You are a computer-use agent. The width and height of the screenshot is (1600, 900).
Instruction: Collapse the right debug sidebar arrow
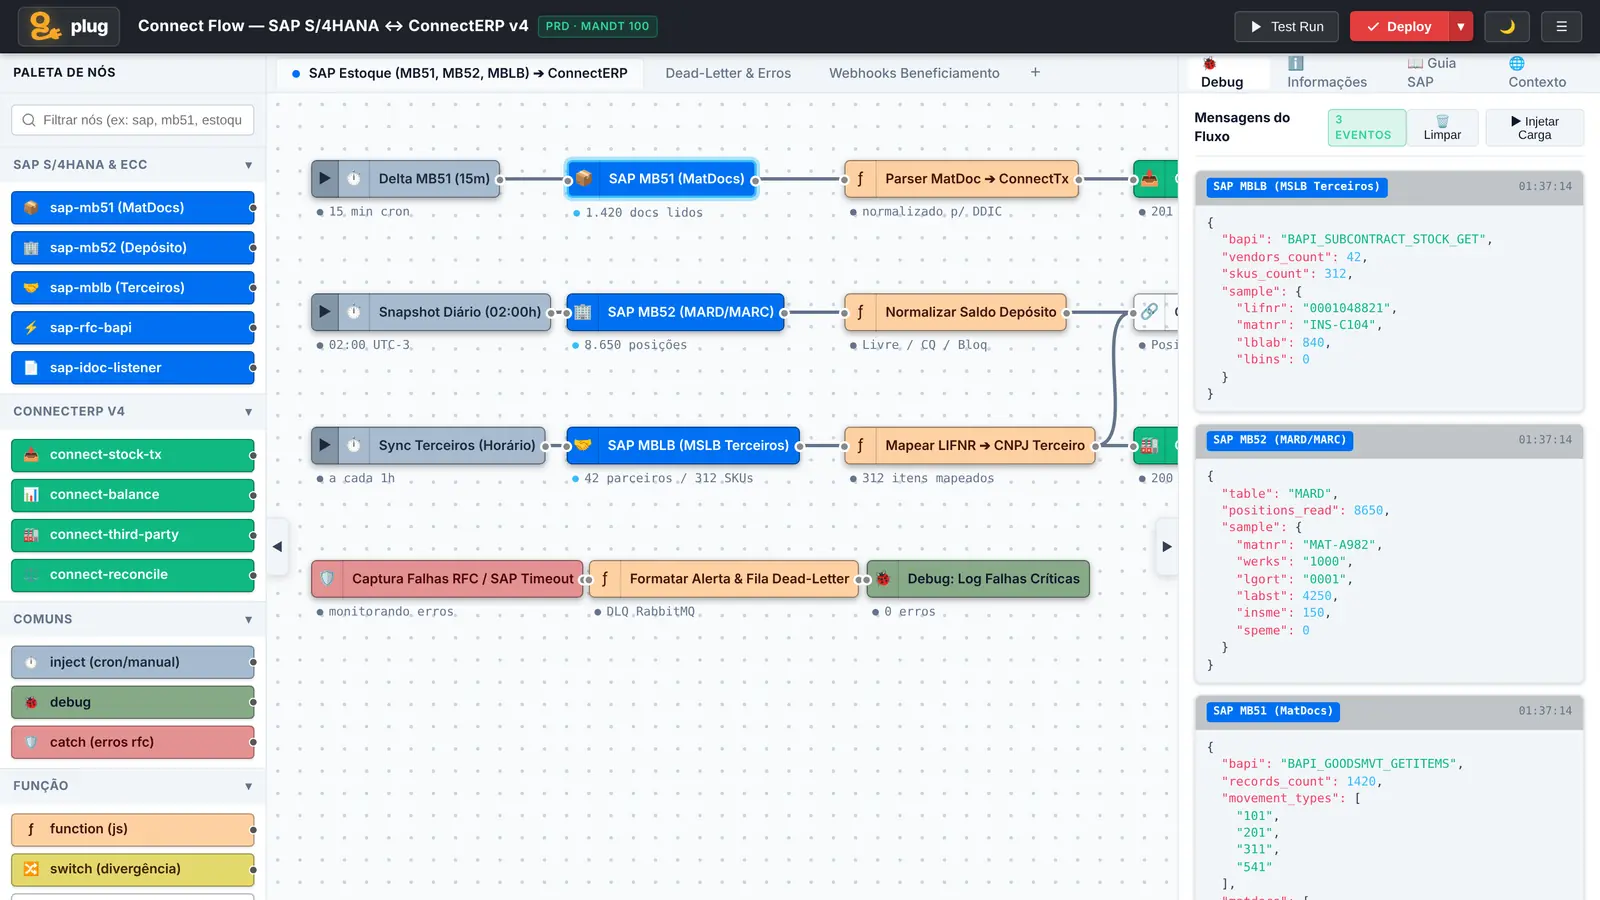click(x=1166, y=547)
